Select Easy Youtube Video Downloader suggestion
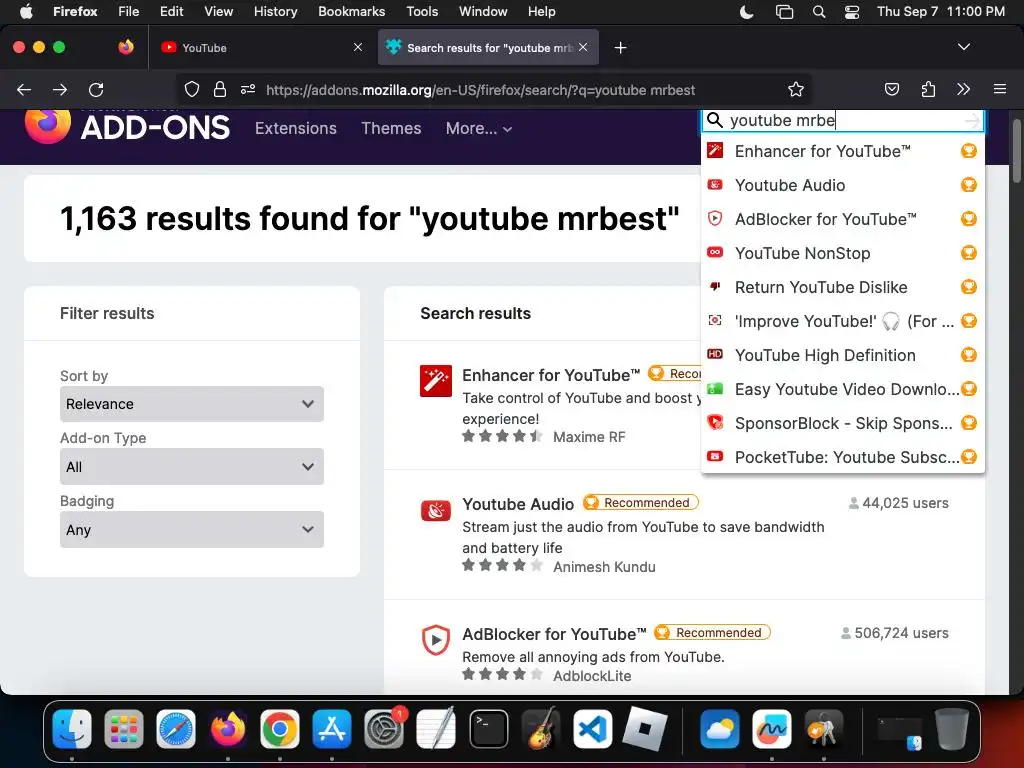 [x=842, y=389]
